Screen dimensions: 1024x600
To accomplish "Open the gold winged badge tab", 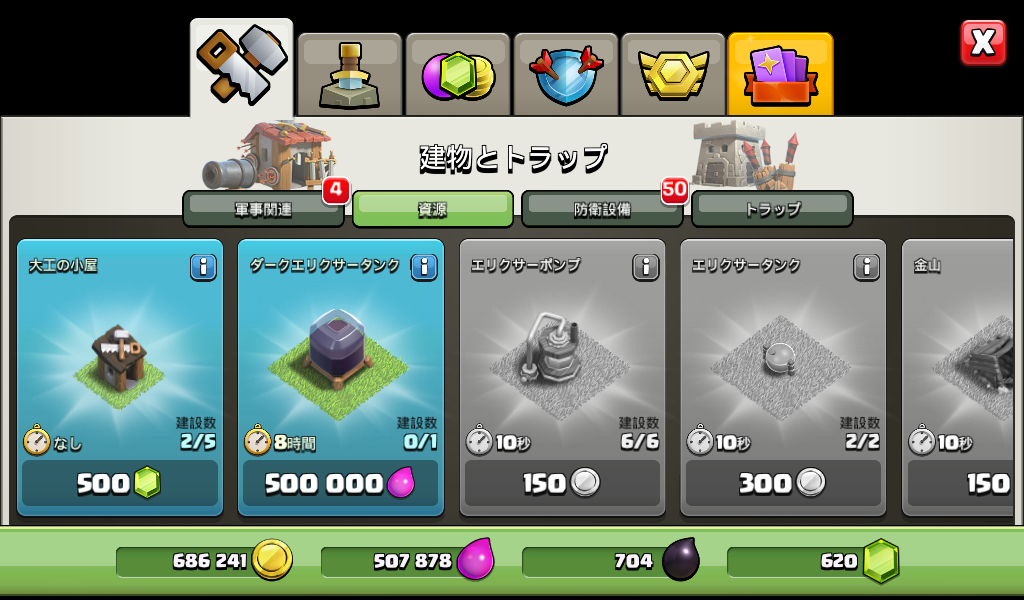I will click(x=673, y=74).
